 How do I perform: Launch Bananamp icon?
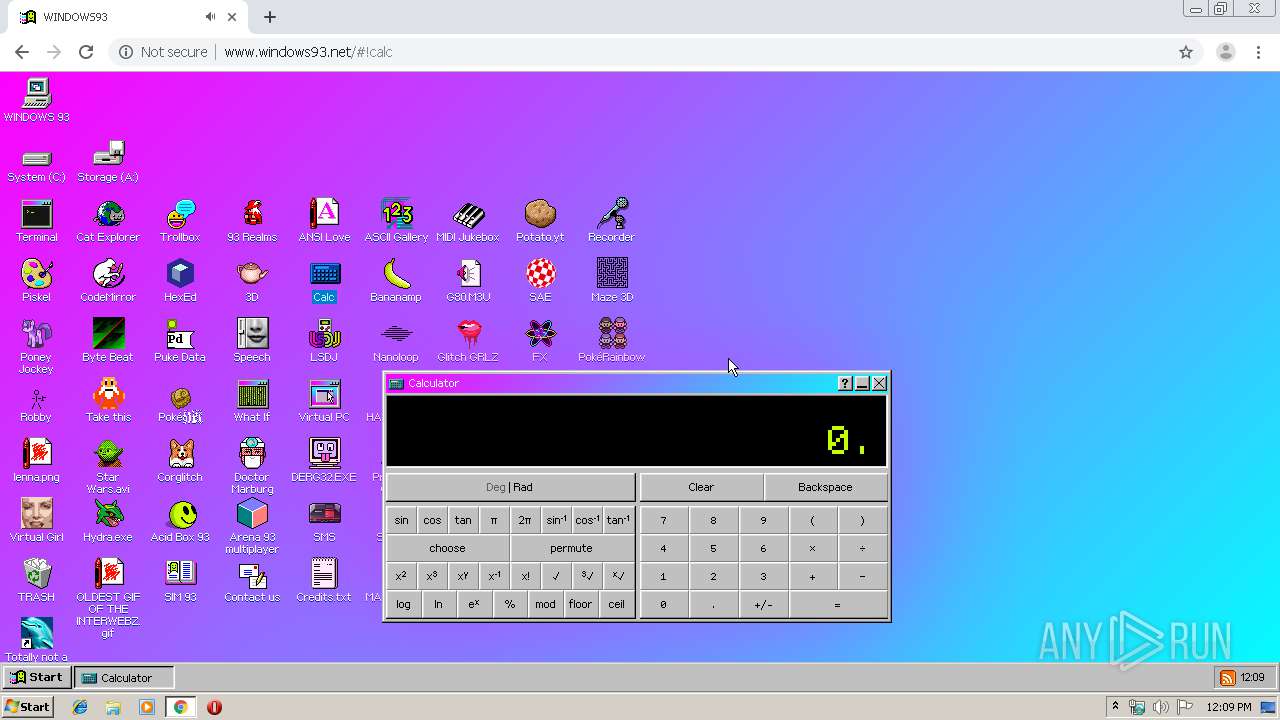396,281
